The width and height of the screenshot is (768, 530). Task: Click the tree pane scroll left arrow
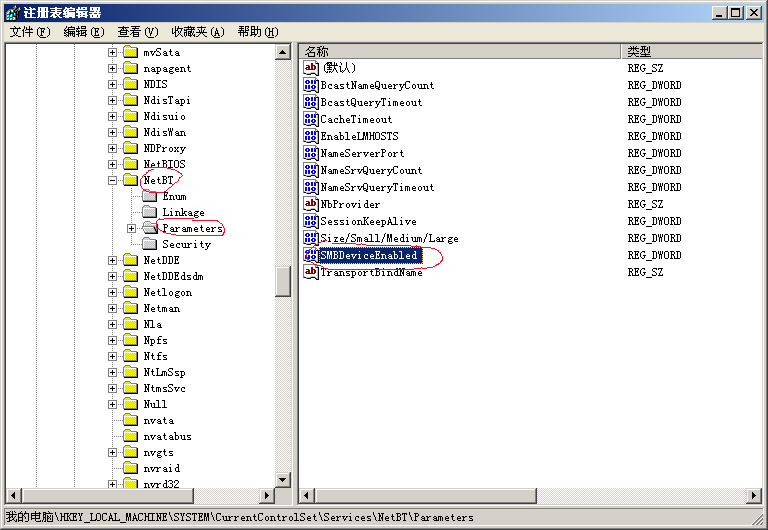[14, 496]
